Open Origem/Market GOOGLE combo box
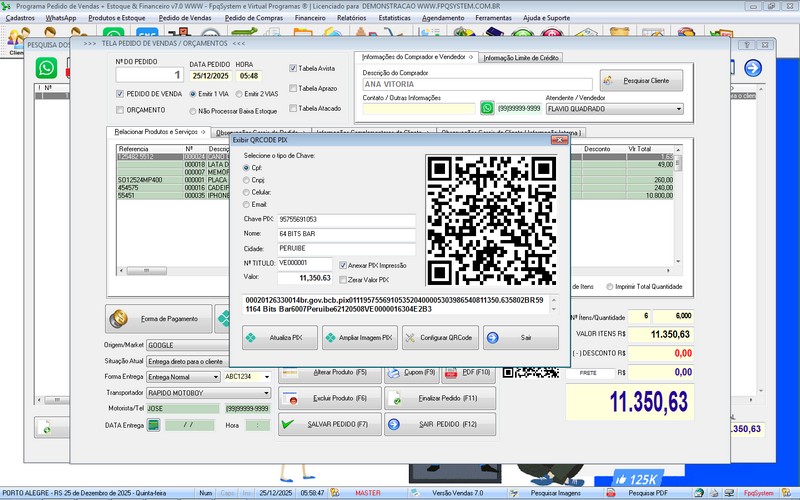Viewport: 800px width, 500px height. 188,345
